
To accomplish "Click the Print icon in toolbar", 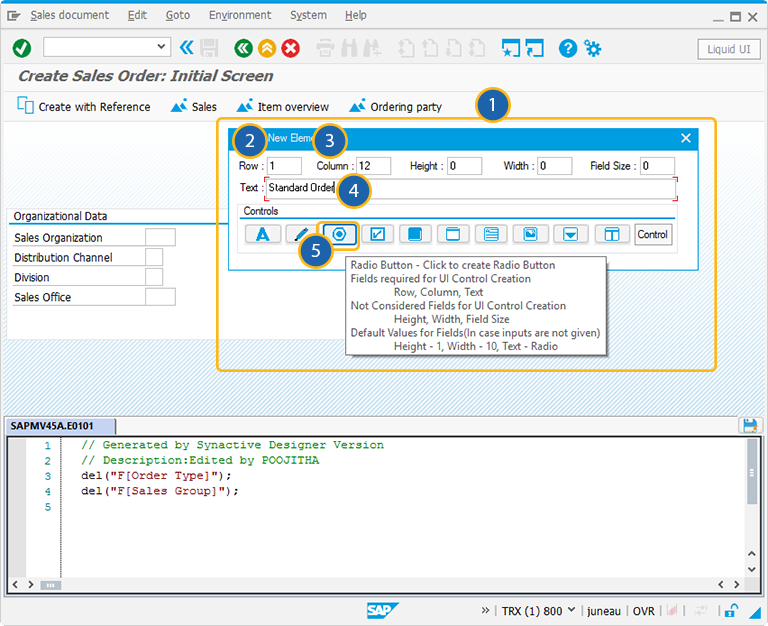I will point(325,48).
